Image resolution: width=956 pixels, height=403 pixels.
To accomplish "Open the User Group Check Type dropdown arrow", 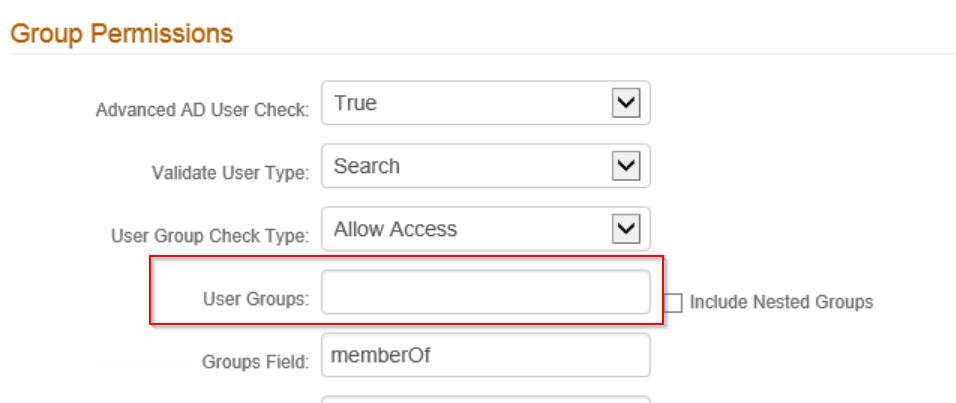I will [626, 229].
